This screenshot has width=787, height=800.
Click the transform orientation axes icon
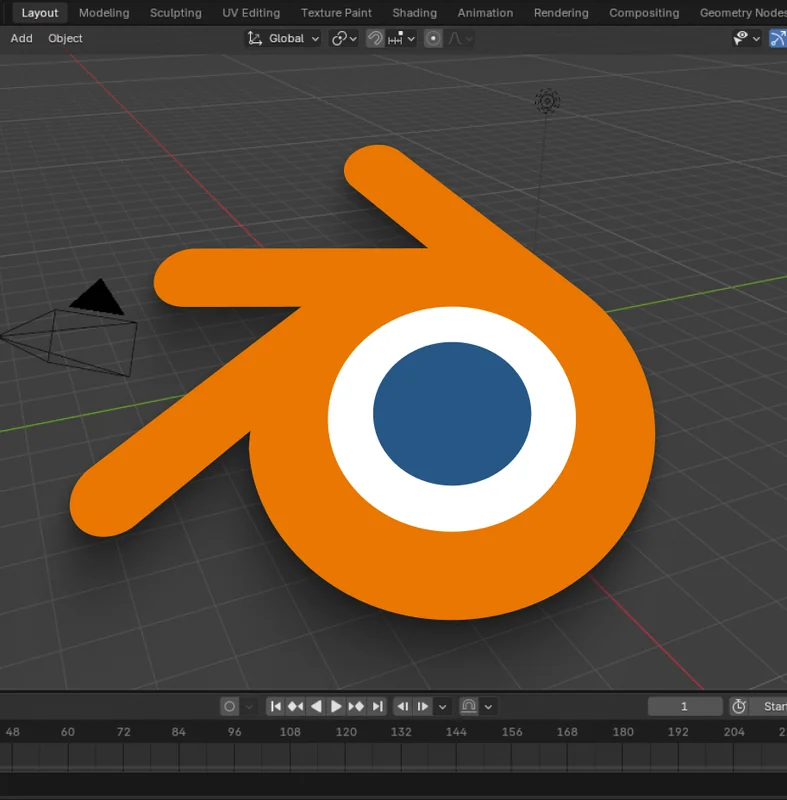(x=255, y=38)
